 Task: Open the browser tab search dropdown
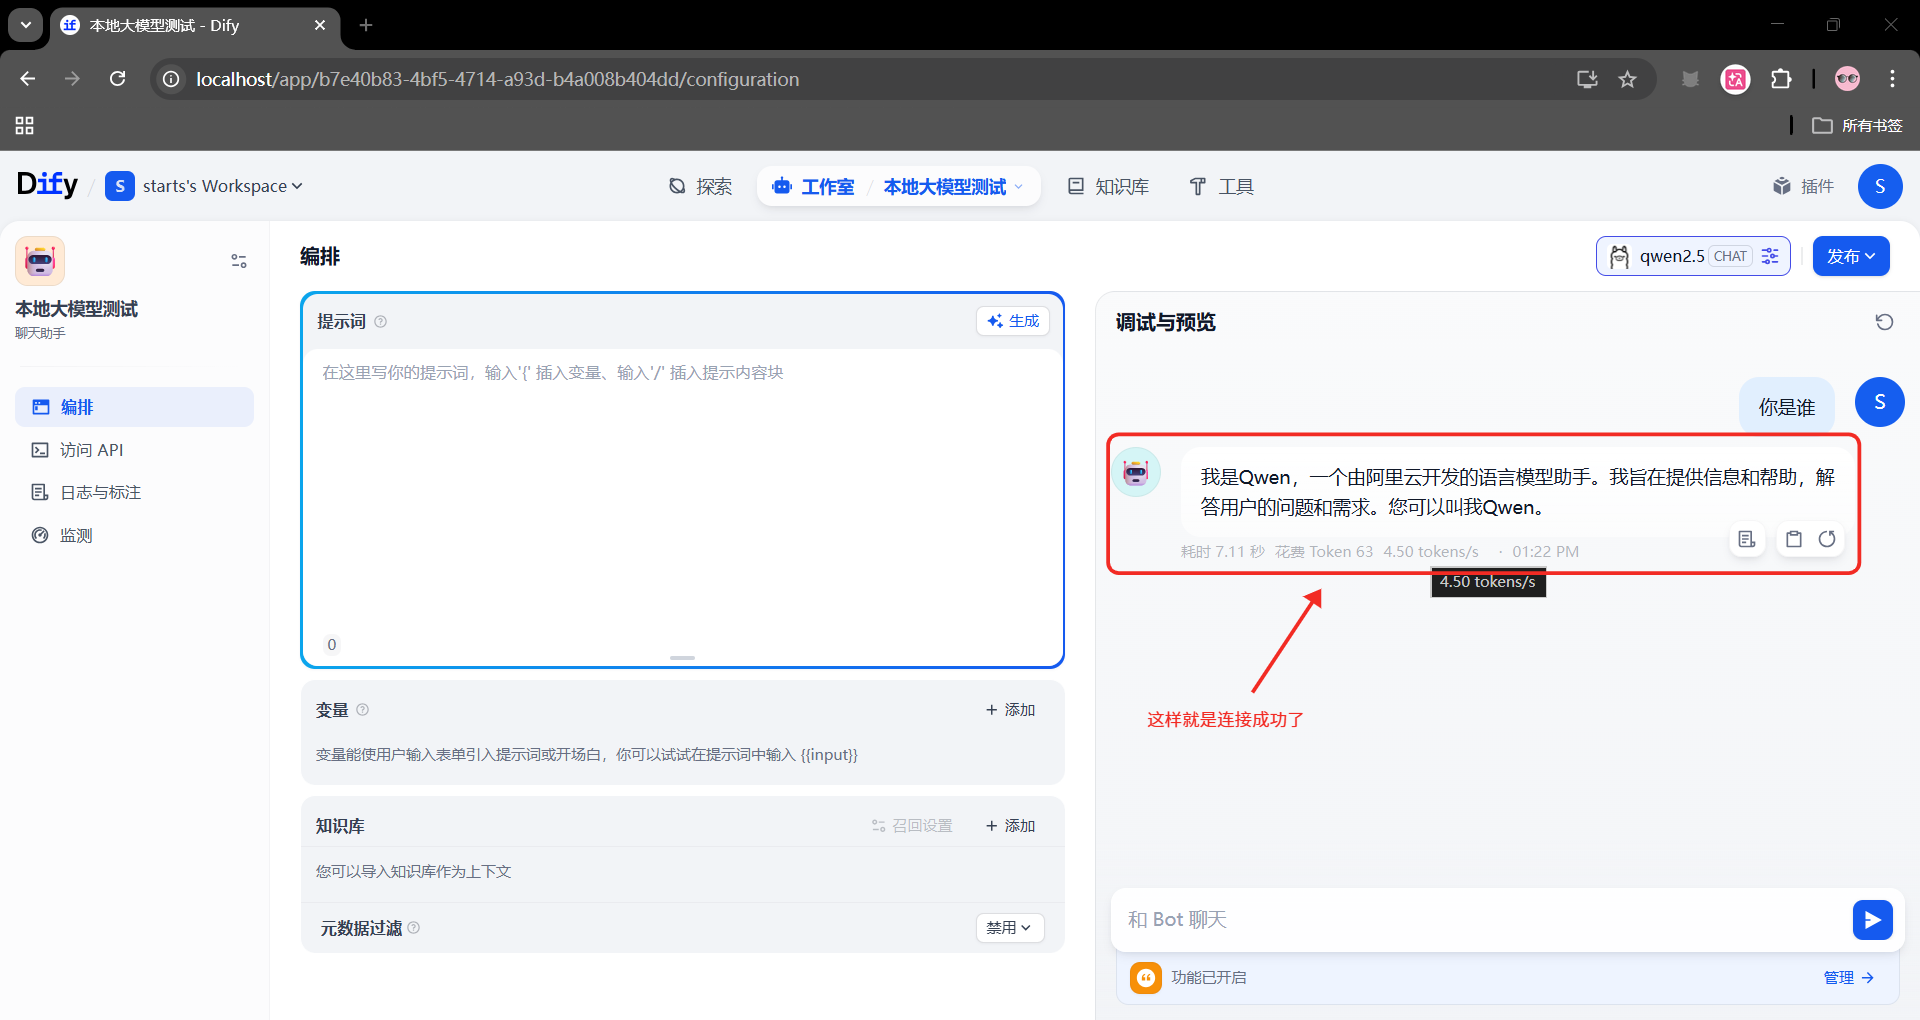[26, 25]
